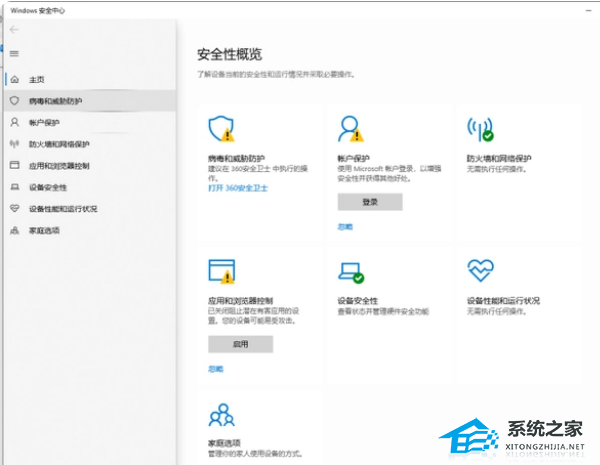The width and height of the screenshot is (600, 465).
Task: Click the 打开 360安全卫士 link
Action: click(x=240, y=187)
